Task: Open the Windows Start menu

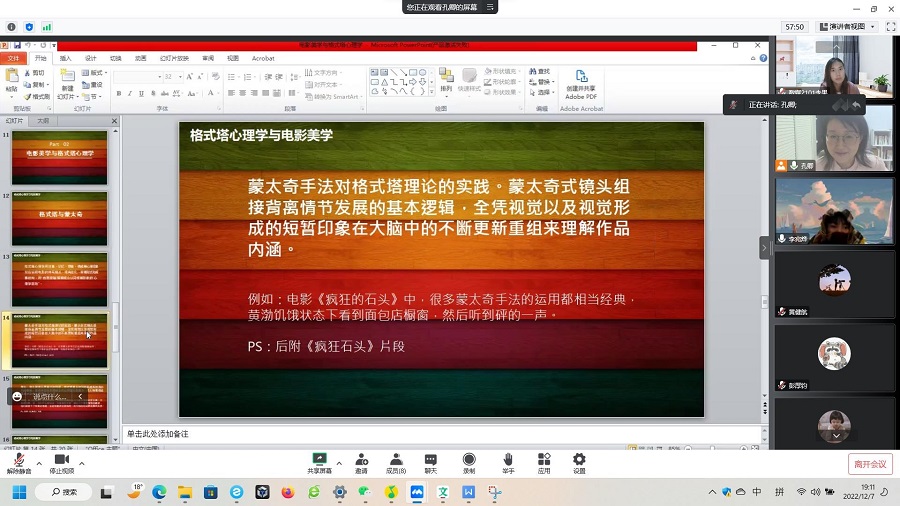Action: point(18,492)
